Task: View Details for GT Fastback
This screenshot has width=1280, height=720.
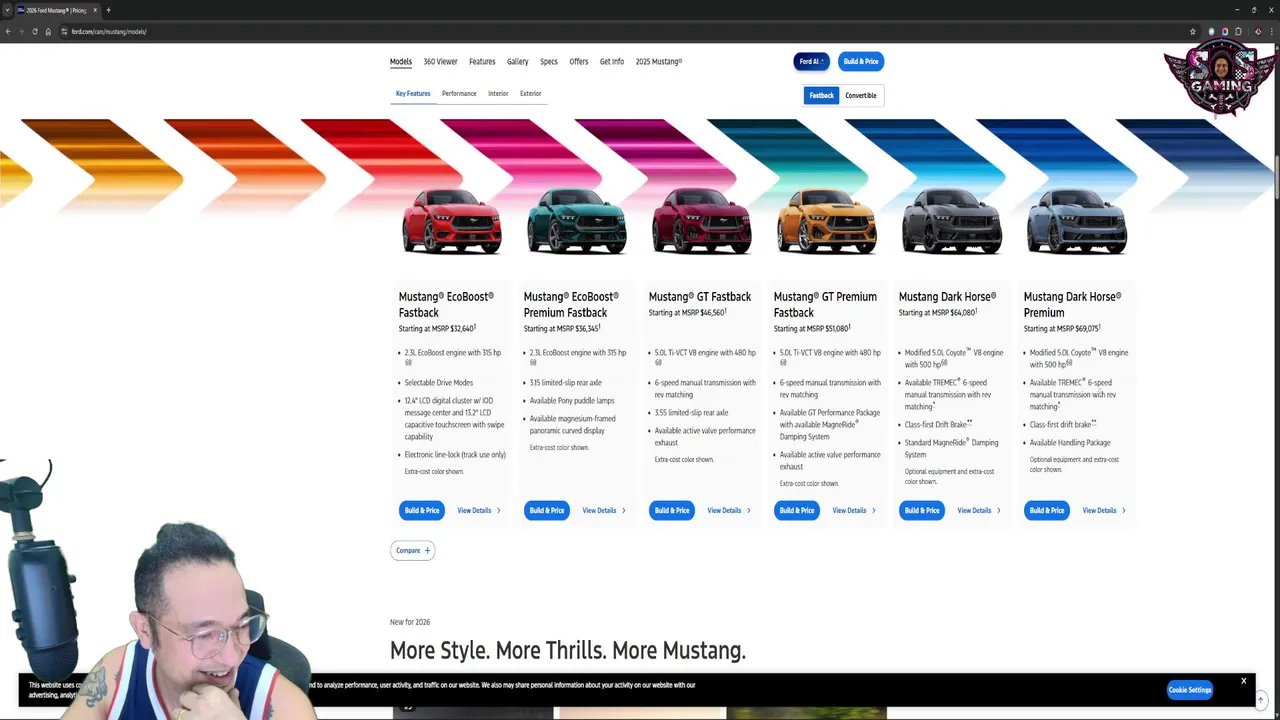Action: (x=729, y=511)
